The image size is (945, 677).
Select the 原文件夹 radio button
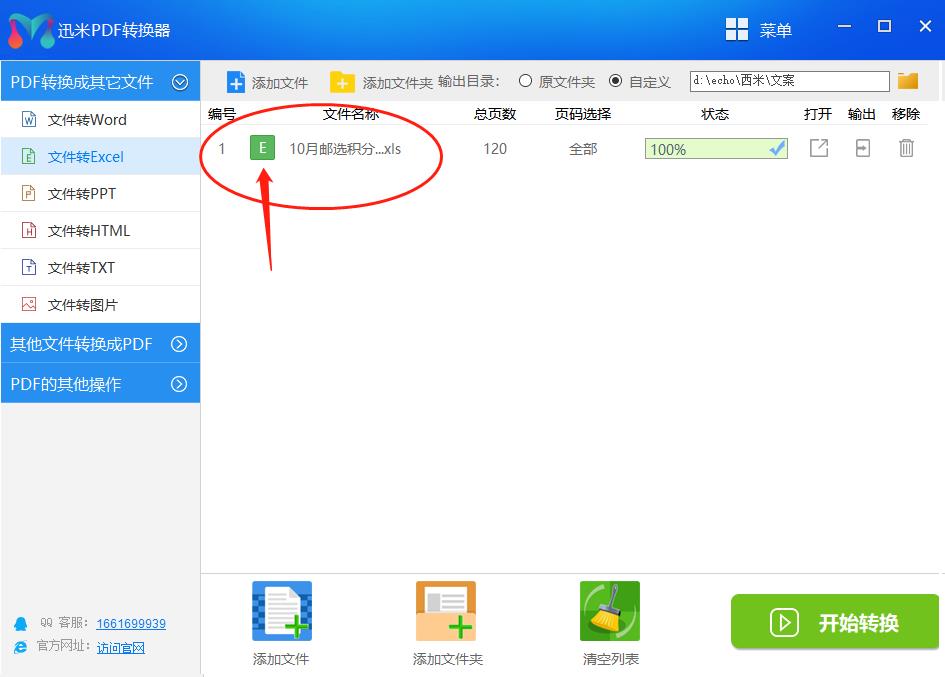tap(525, 81)
